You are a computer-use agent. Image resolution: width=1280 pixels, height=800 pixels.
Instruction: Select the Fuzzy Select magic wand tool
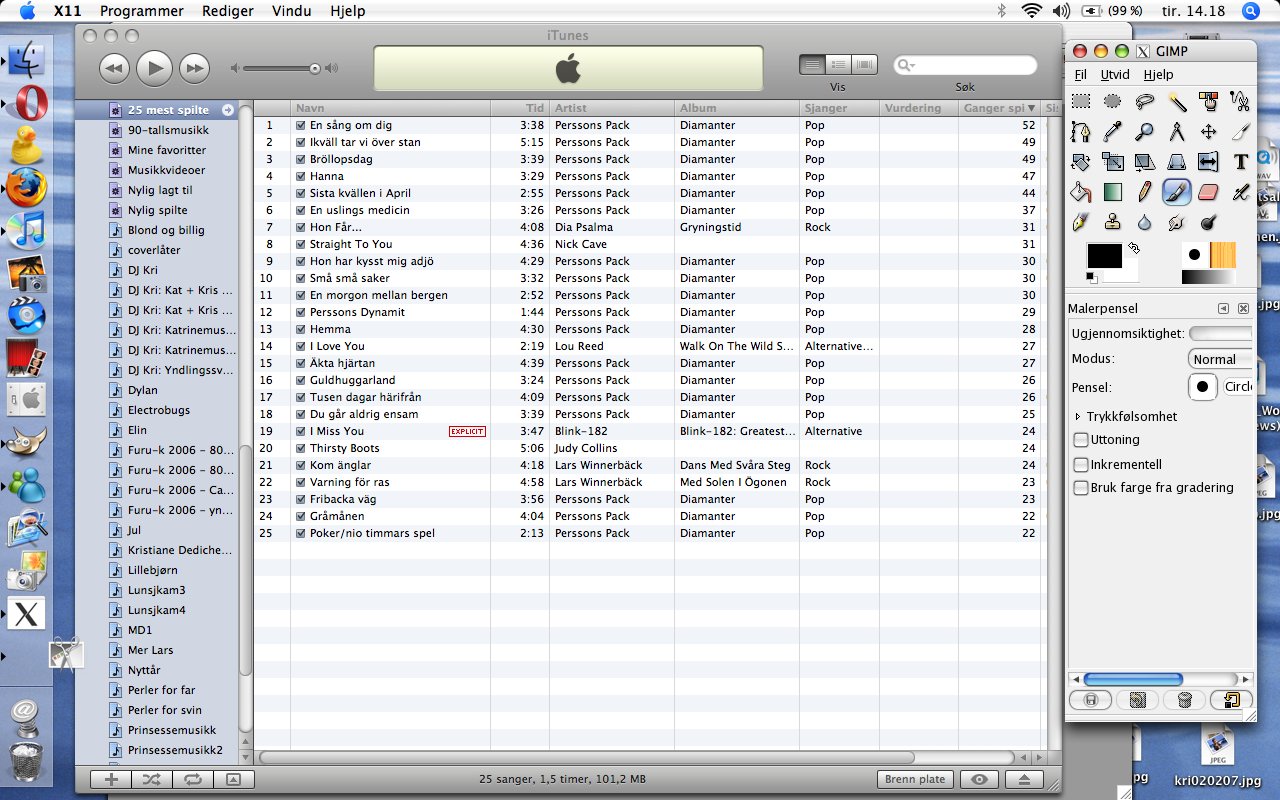pyautogui.click(x=1177, y=101)
